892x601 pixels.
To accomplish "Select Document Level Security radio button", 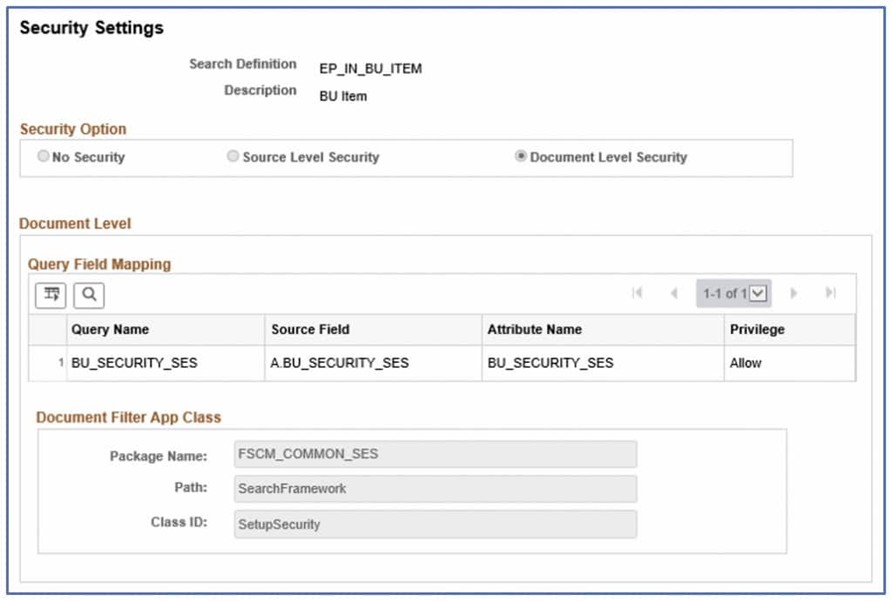I will point(520,157).
